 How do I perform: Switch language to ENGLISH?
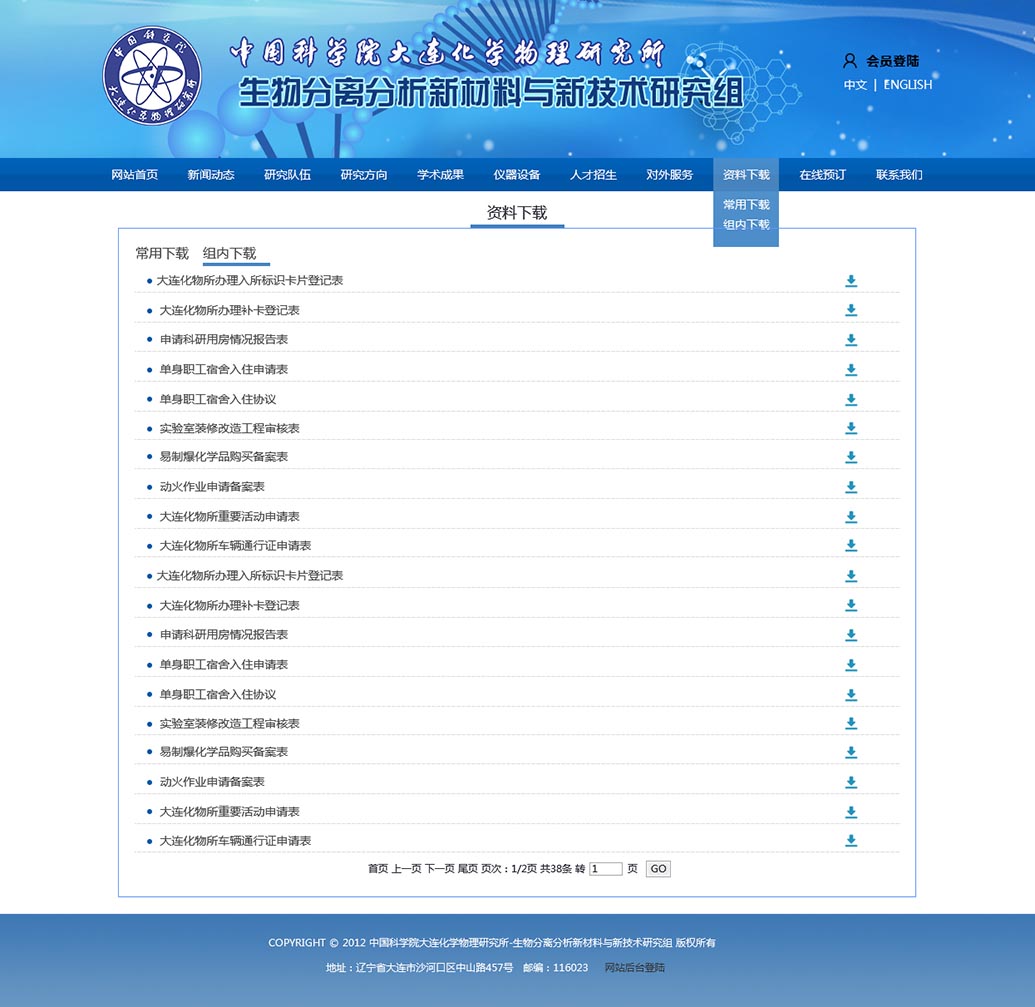click(908, 85)
